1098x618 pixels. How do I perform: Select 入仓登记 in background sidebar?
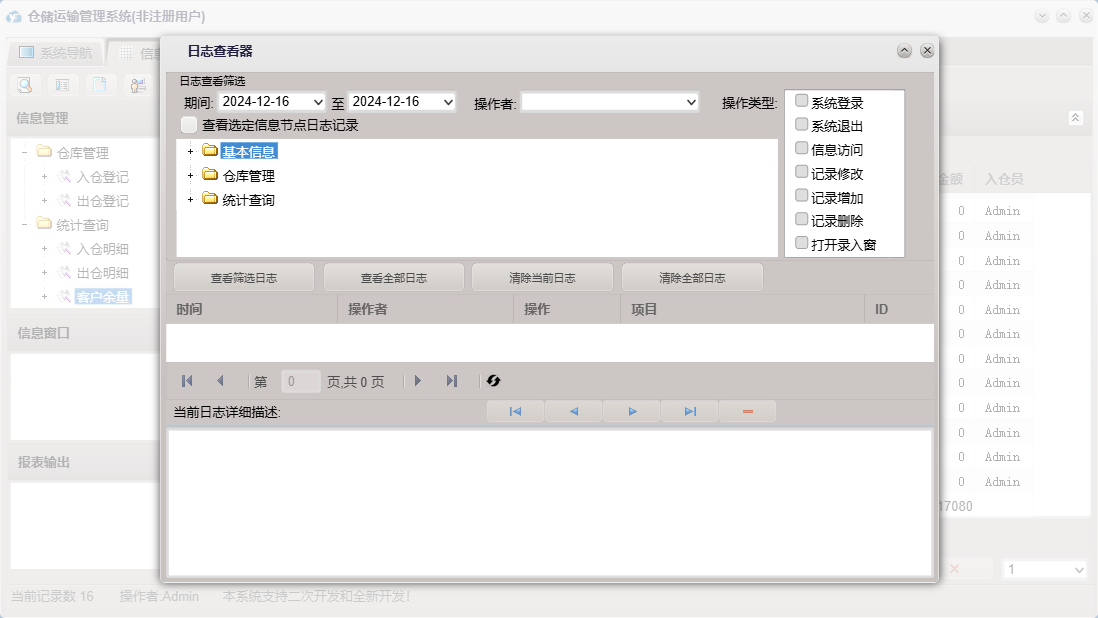[102, 177]
